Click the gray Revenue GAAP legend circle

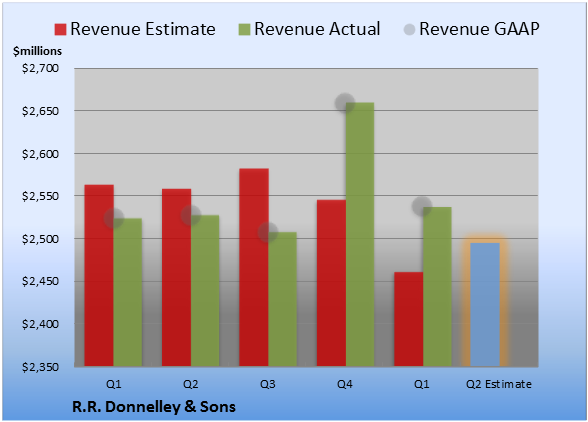click(x=409, y=29)
